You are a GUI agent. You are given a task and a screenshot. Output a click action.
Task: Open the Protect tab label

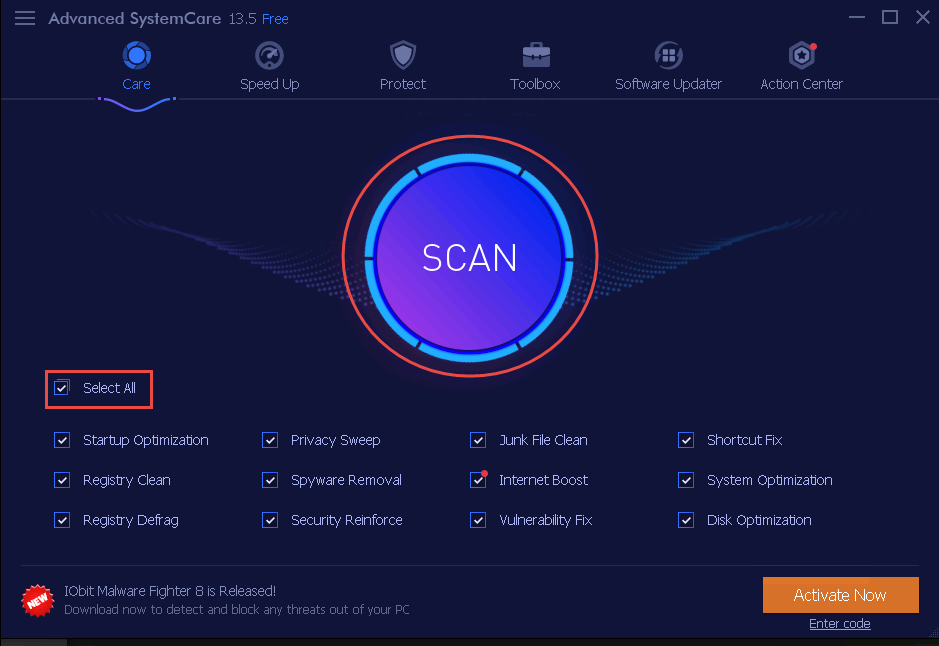403,84
